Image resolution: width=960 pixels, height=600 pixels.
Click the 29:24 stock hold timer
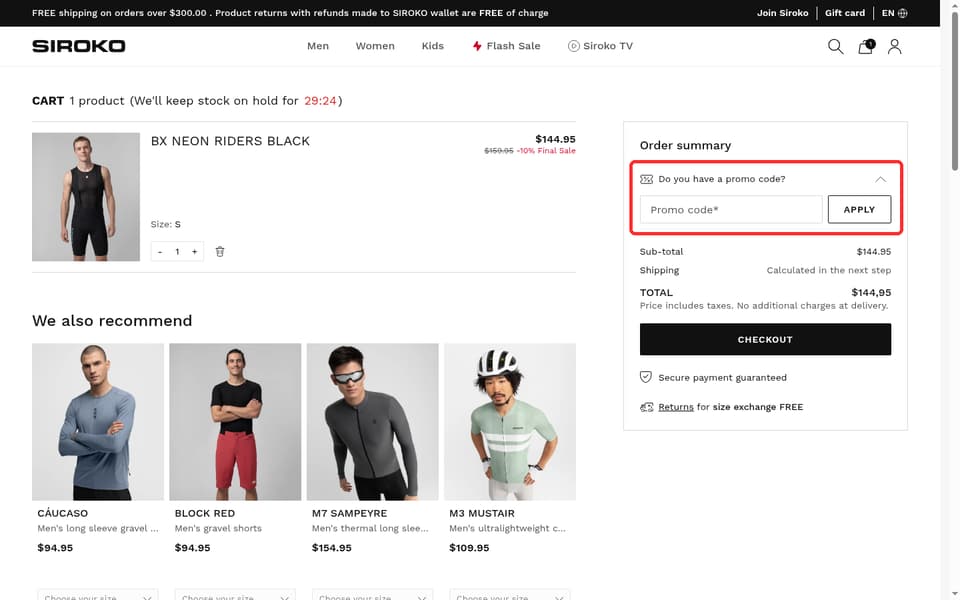point(320,100)
